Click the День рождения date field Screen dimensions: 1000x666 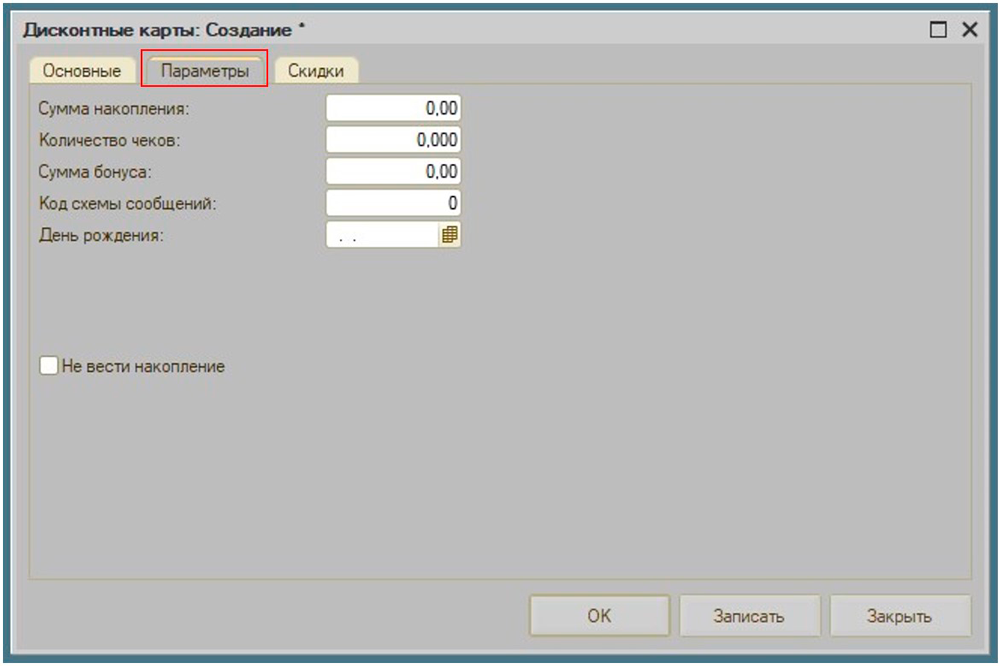[382, 235]
